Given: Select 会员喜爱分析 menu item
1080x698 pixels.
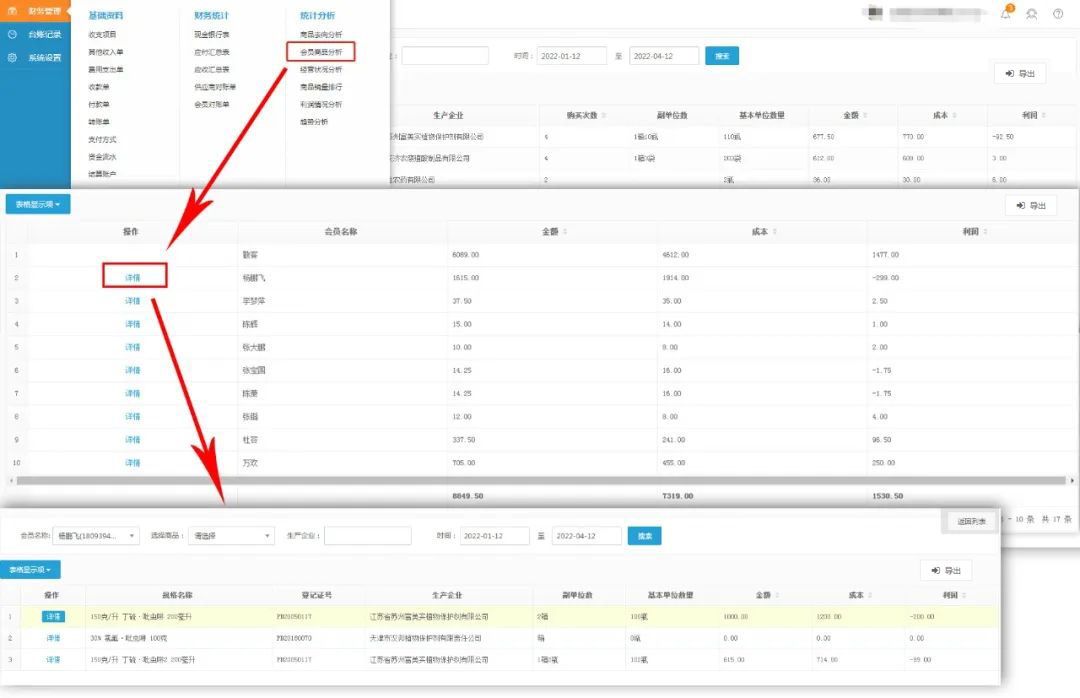Looking at the screenshot, I should (320, 51).
